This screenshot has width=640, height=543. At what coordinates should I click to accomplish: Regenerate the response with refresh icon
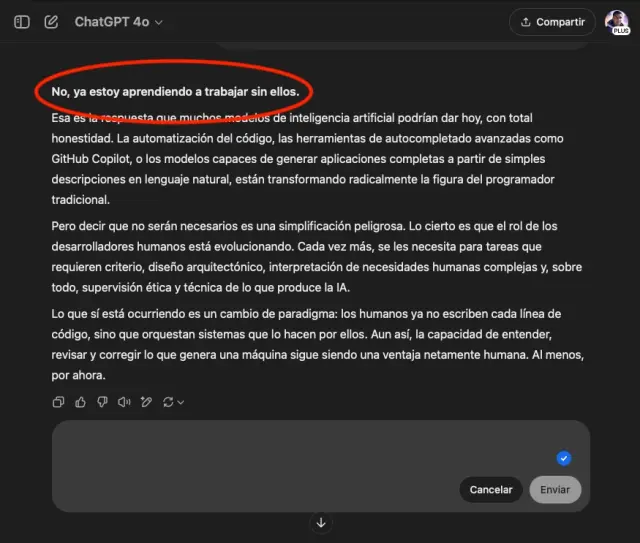pyautogui.click(x=168, y=402)
